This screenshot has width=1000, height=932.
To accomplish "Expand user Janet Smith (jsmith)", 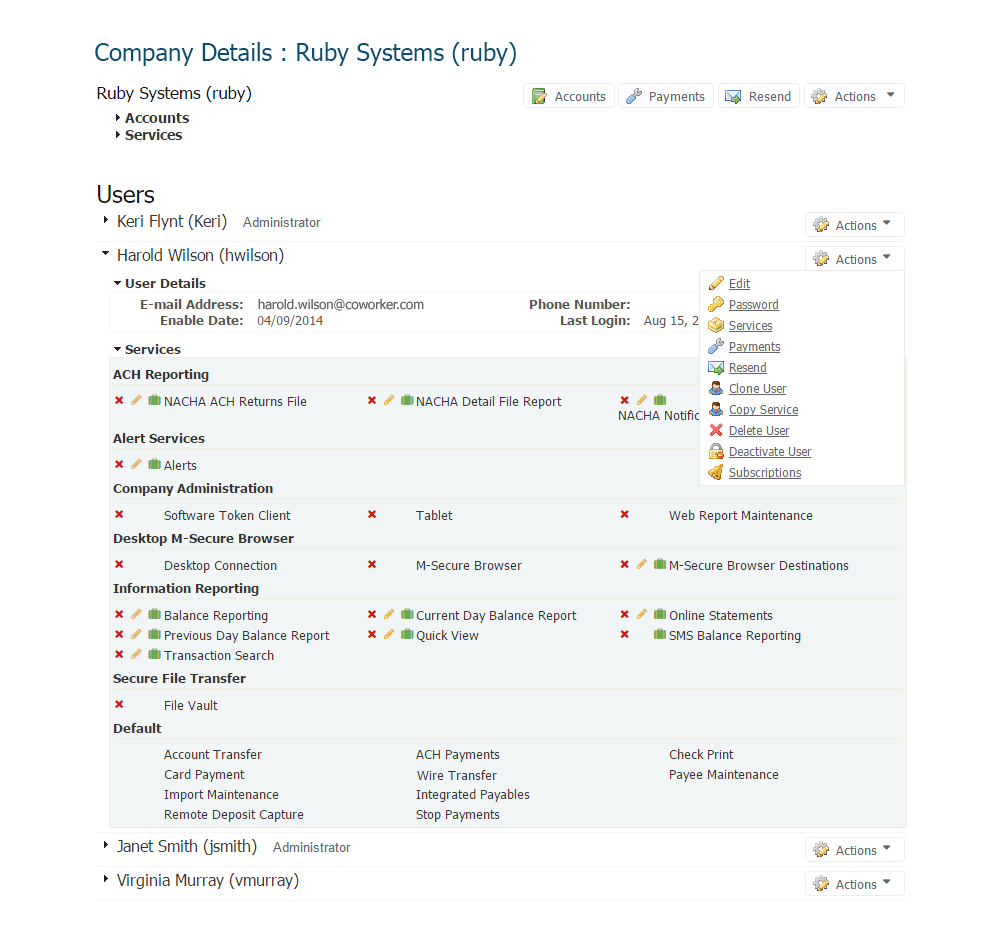I will tap(106, 845).
